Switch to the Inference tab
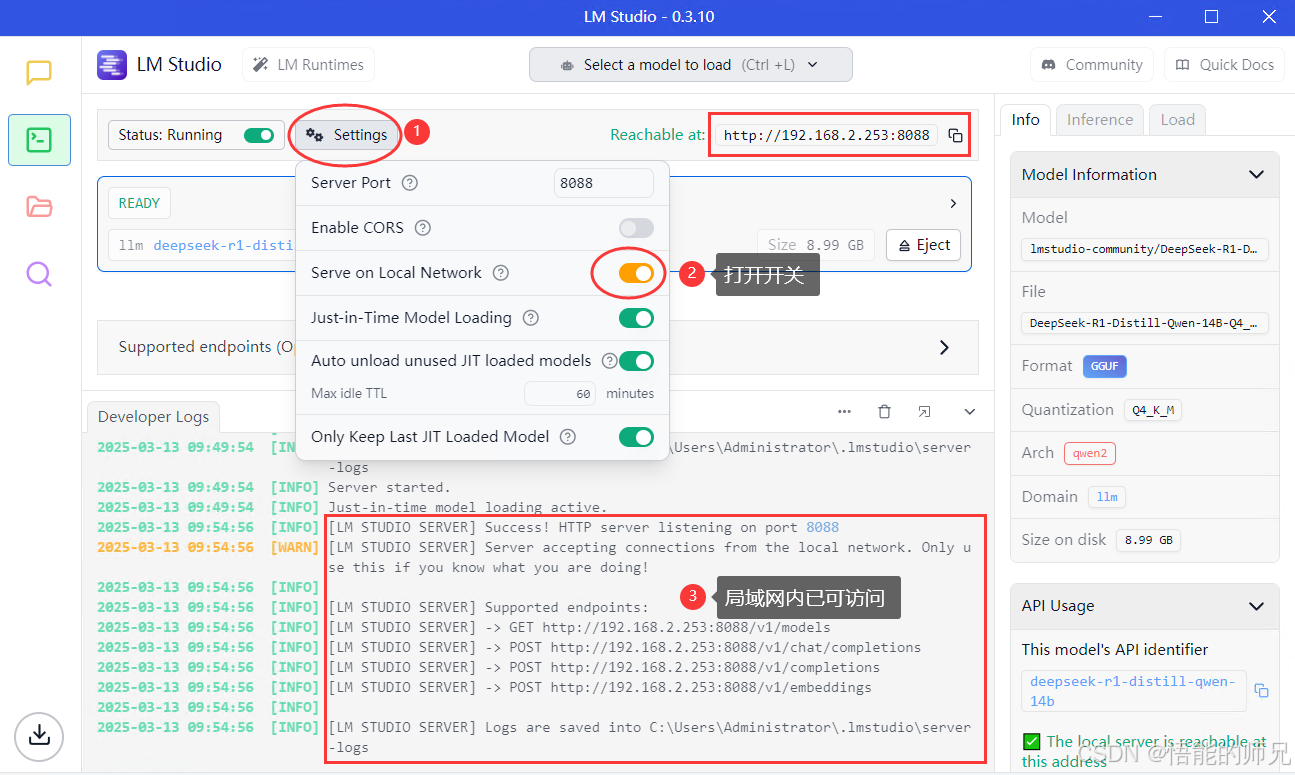 (x=1099, y=120)
